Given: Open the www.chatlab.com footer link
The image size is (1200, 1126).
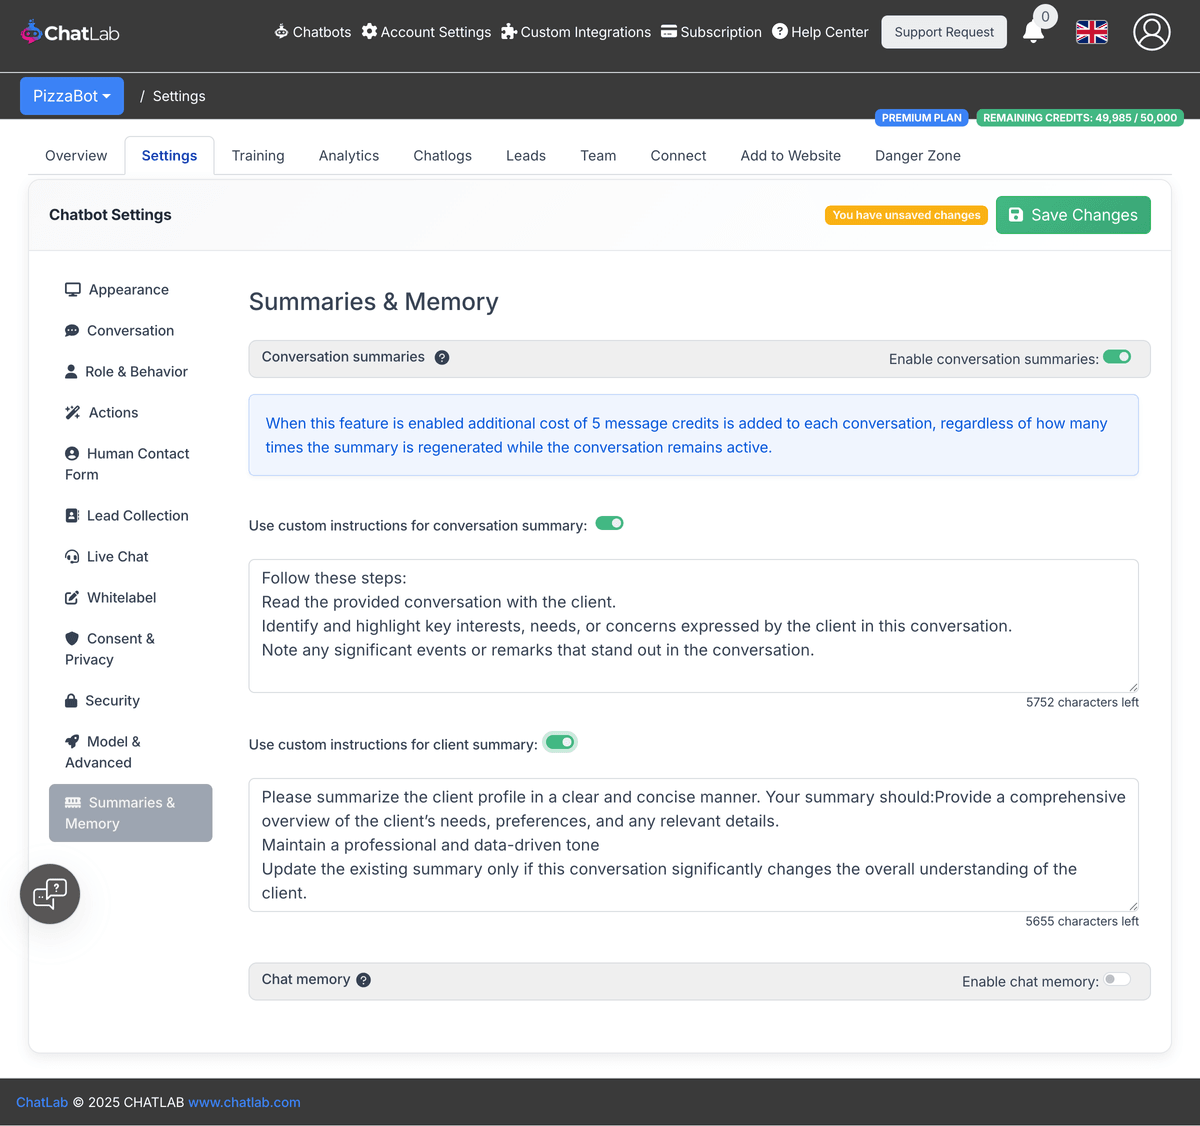Looking at the screenshot, I should [244, 1102].
